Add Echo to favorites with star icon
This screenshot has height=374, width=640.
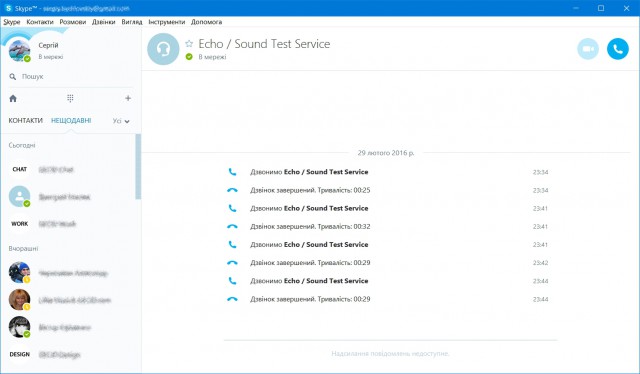[x=189, y=43]
